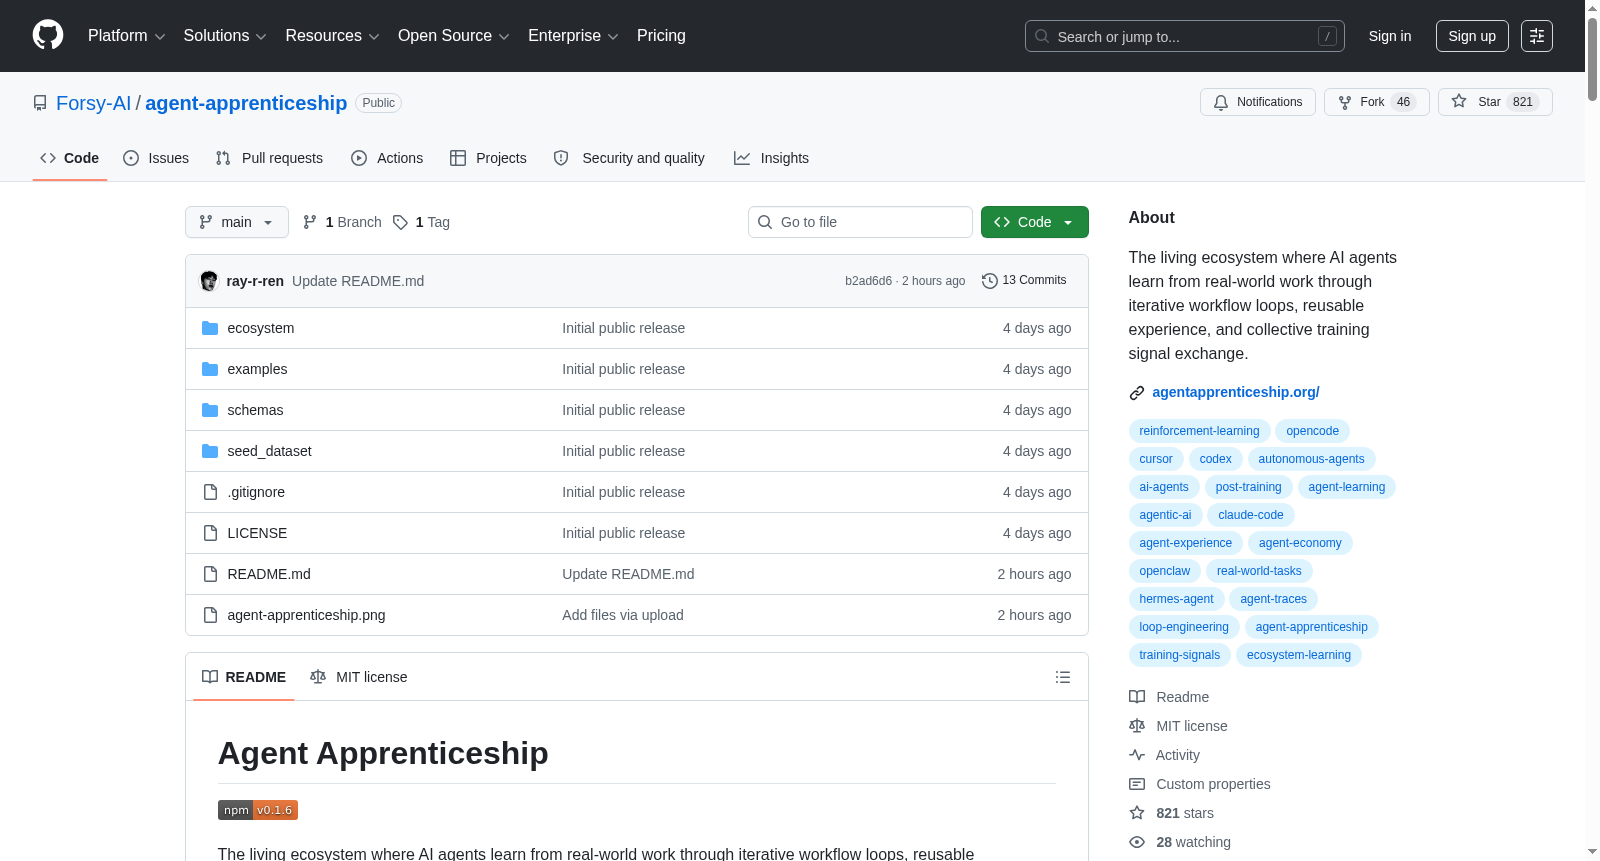Open the Forsy-AI organization page
The width and height of the screenshot is (1600, 861).
(x=94, y=103)
